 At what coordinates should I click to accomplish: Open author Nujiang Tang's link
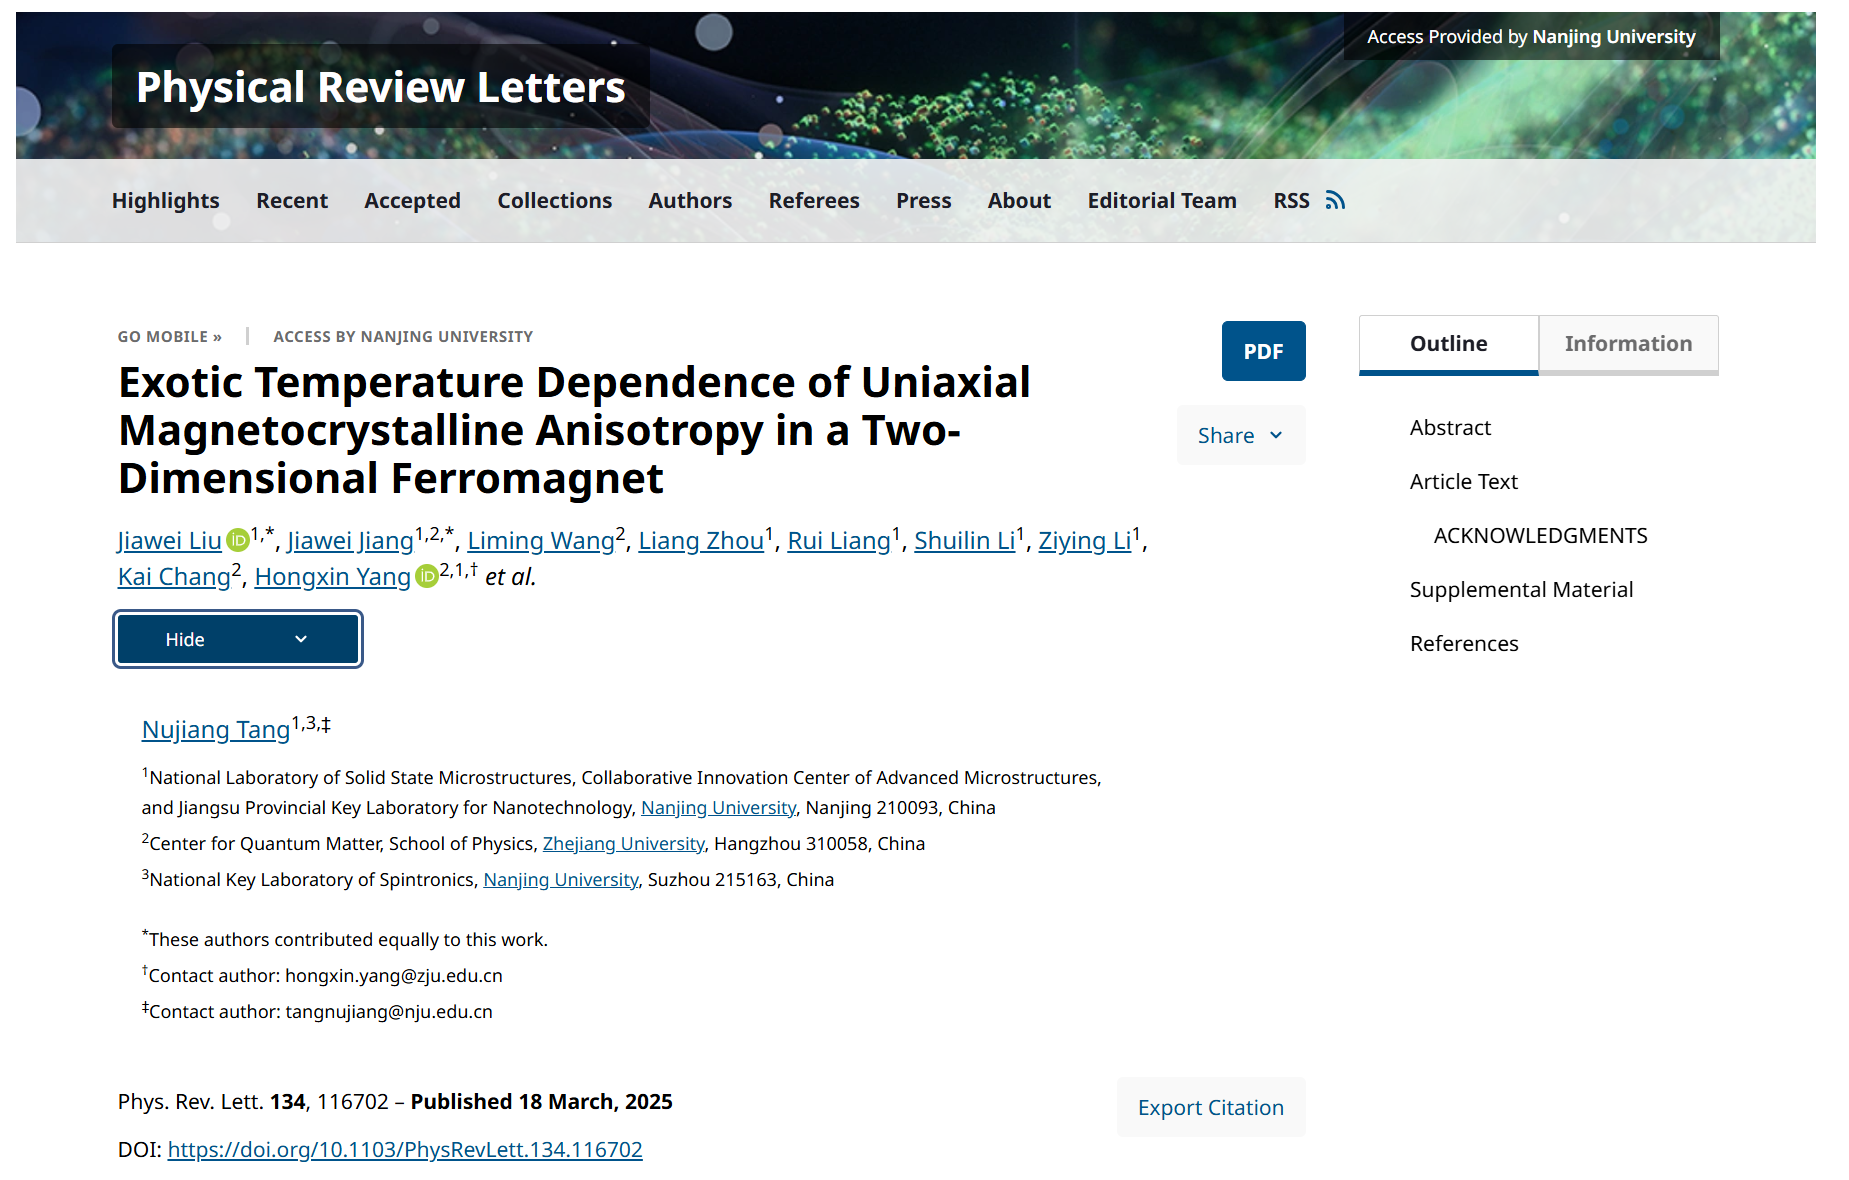216,730
